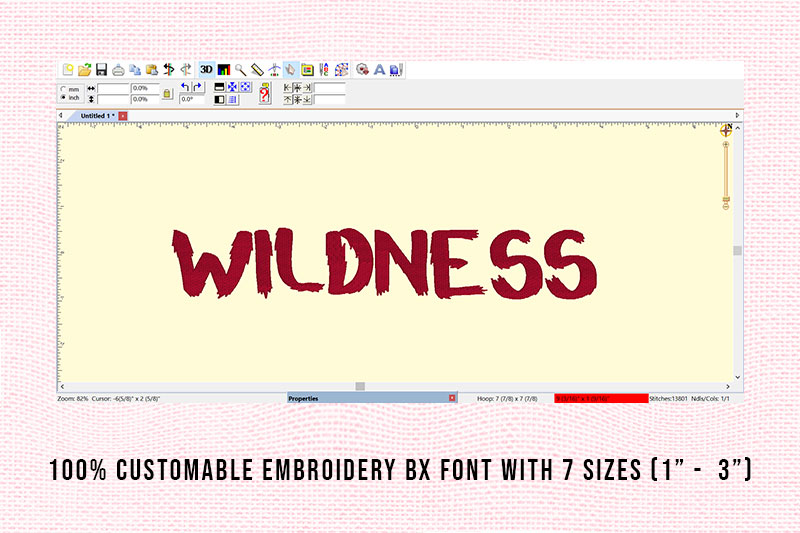
Task: Click the height percentage field
Action: point(145,99)
